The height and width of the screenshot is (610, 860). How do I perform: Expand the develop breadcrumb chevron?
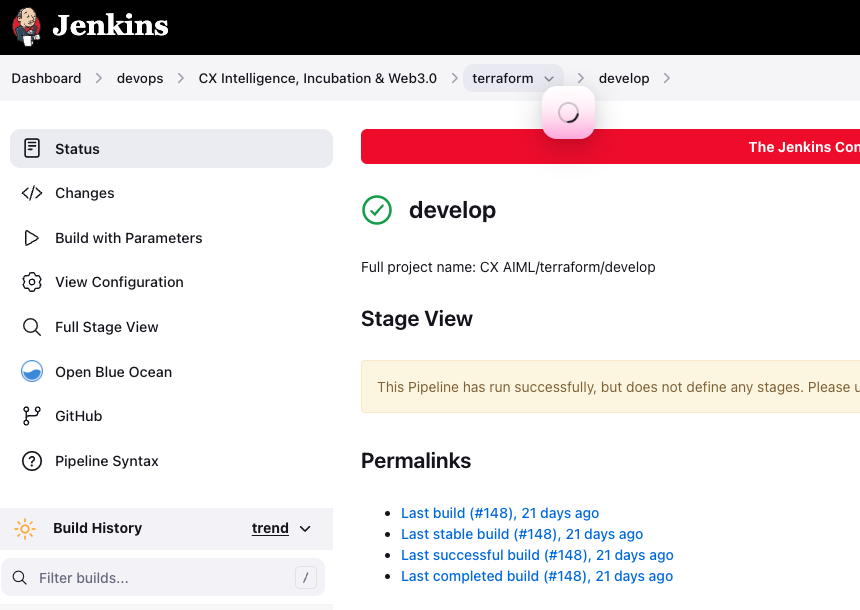pyautogui.click(x=666, y=78)
